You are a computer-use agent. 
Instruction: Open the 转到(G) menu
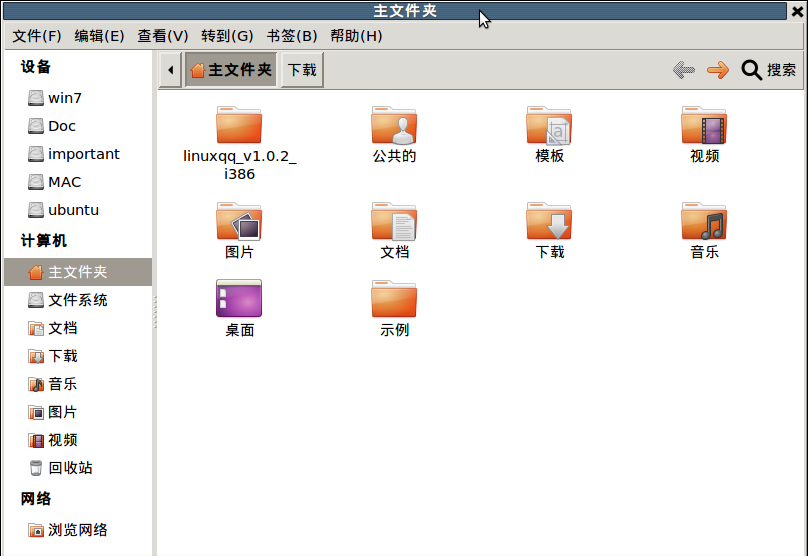pyautogui.click(x=227, y=36)
